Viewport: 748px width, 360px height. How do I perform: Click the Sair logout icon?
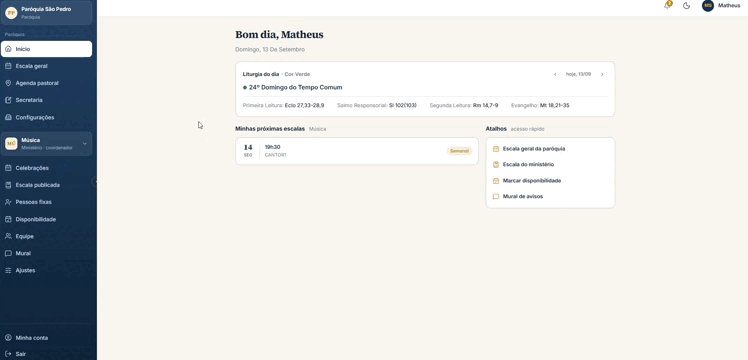click(x=8, y=354)
